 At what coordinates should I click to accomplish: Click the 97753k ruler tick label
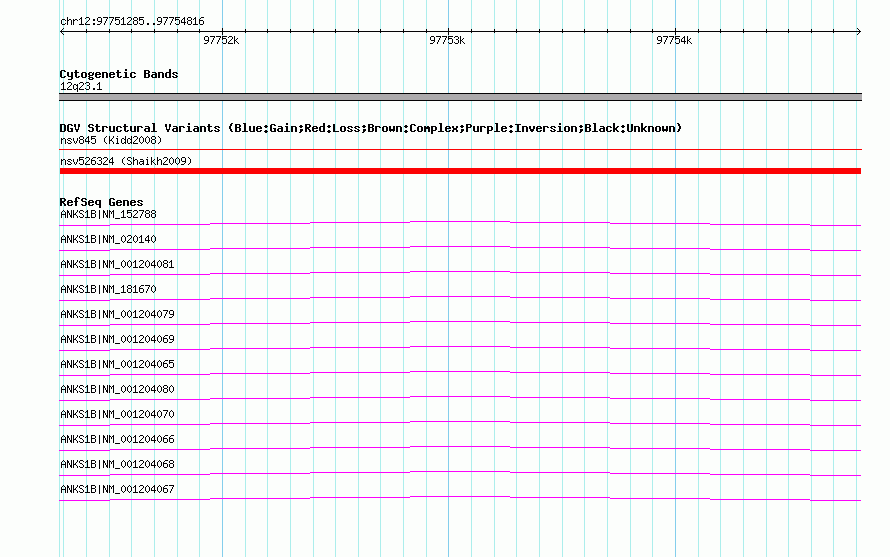tap(447, 40)
